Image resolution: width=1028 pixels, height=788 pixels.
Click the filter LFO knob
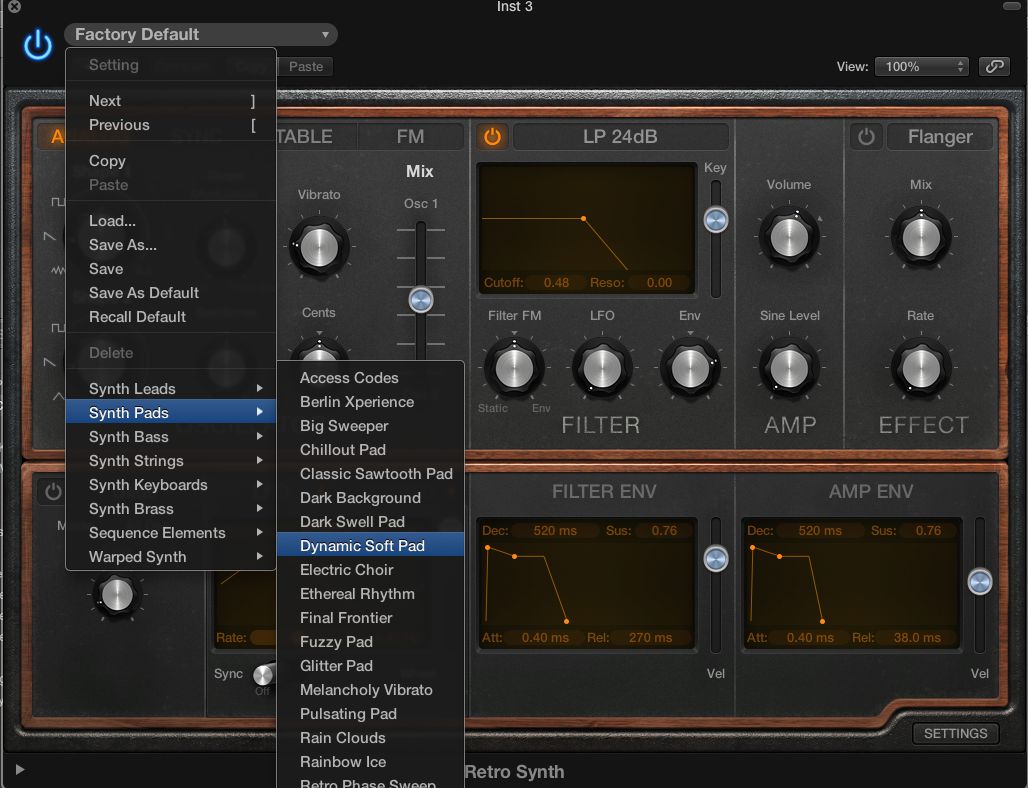[602, 368]
